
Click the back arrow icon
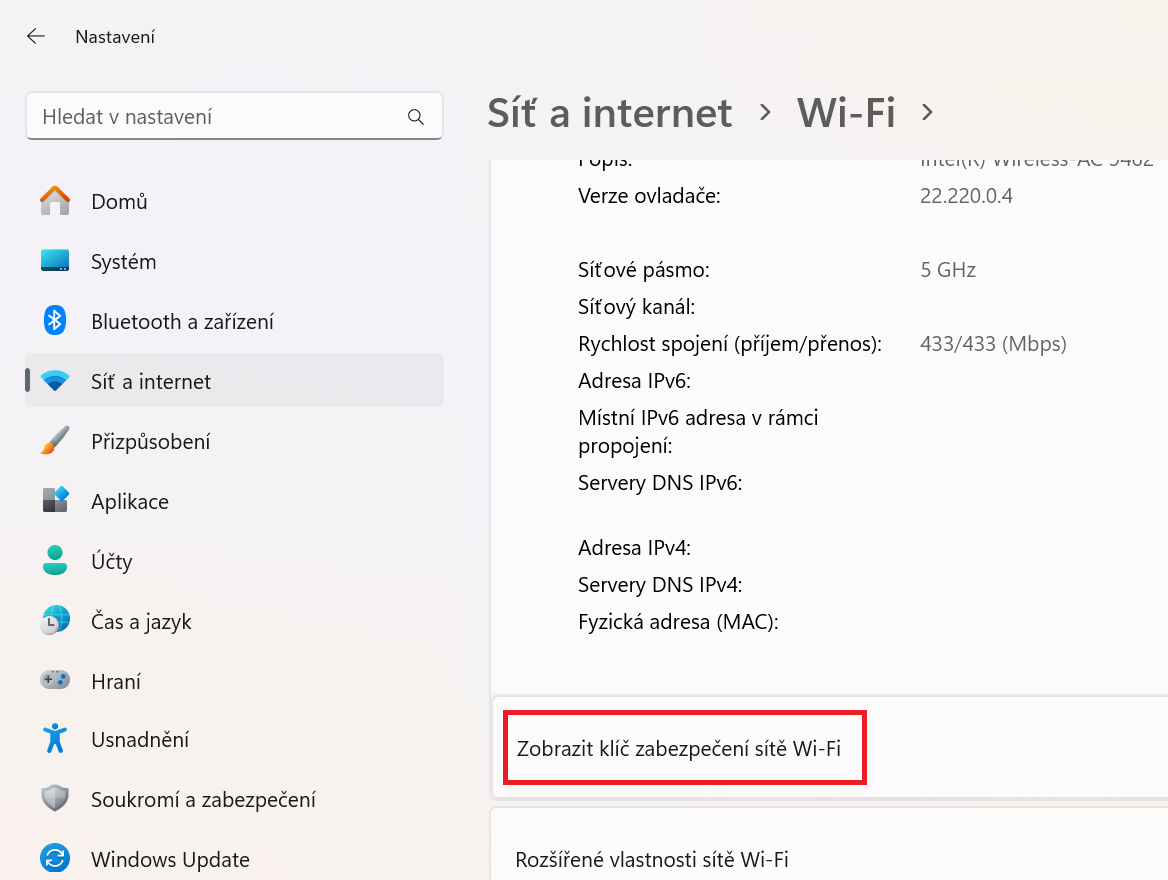pos(36,37)
